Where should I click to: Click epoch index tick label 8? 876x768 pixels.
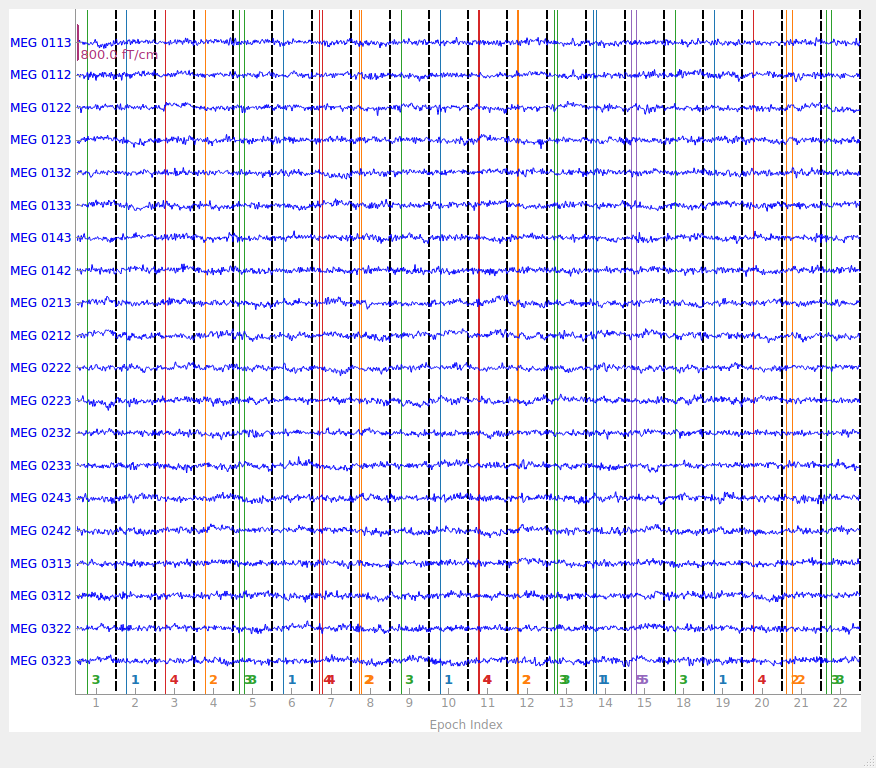coord(370,703)
